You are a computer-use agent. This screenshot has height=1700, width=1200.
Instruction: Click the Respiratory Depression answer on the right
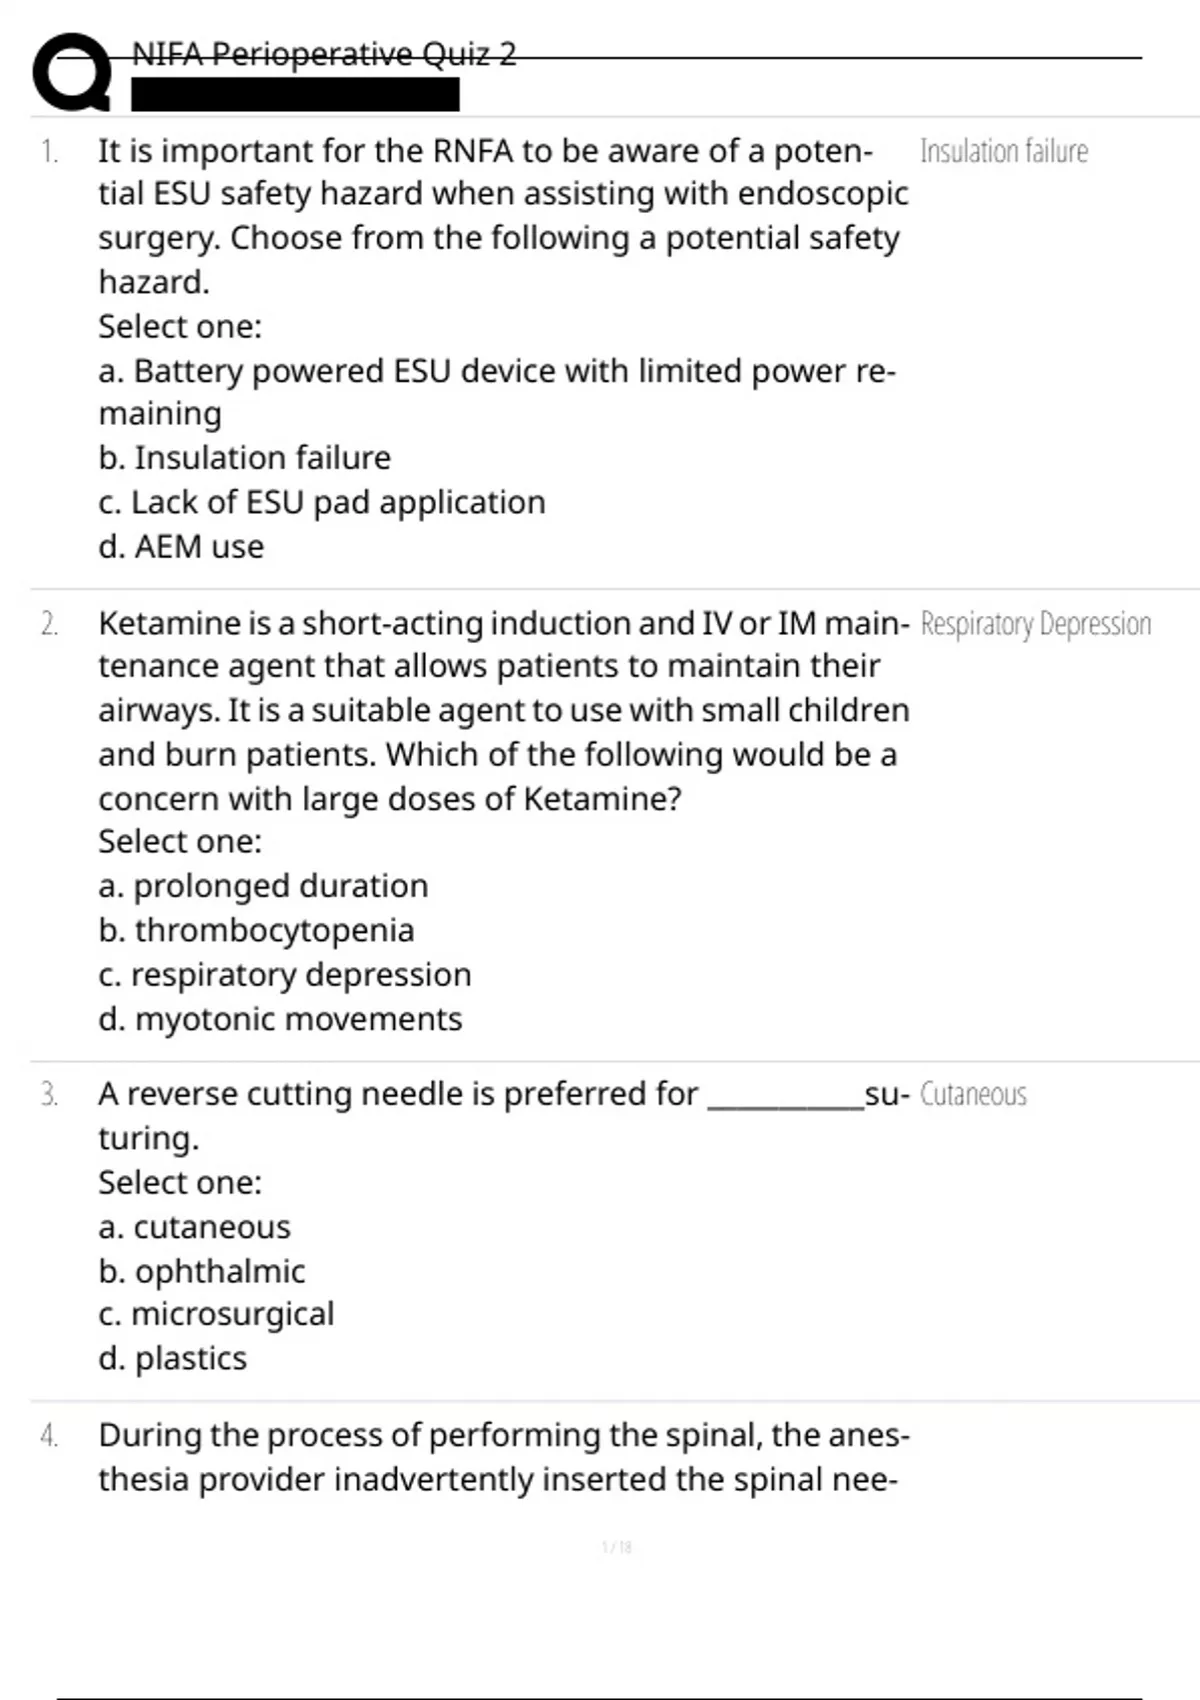click(1035, 624)
